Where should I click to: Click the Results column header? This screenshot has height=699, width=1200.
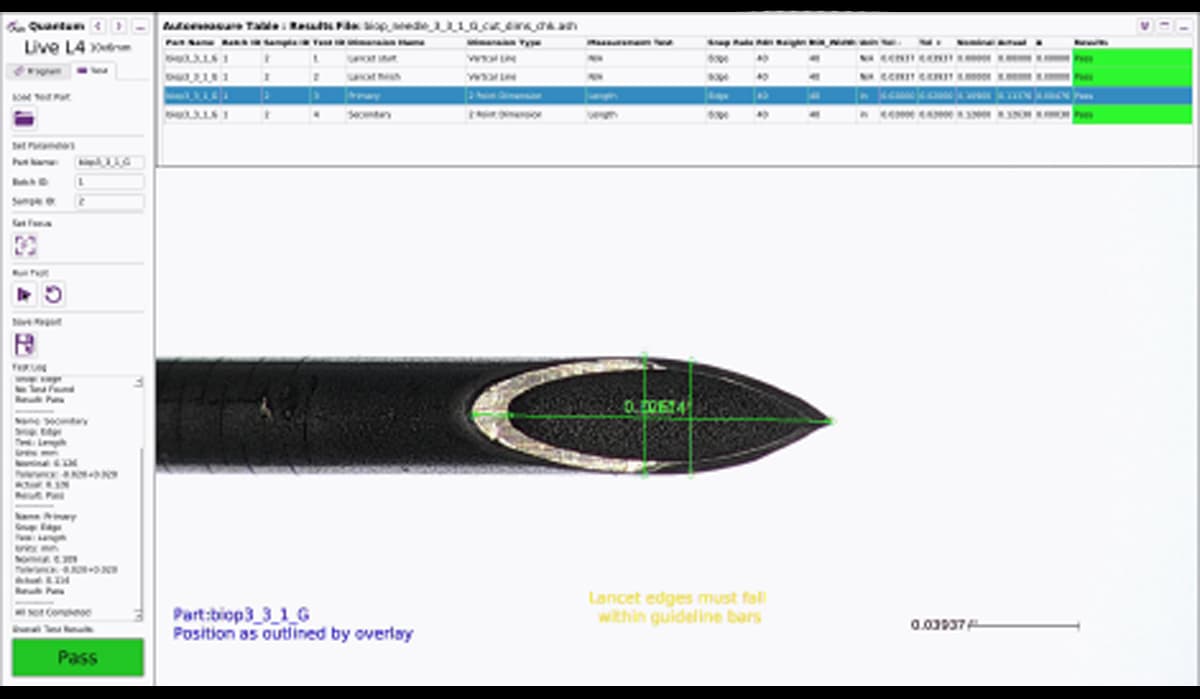[x=1090, y=43]
